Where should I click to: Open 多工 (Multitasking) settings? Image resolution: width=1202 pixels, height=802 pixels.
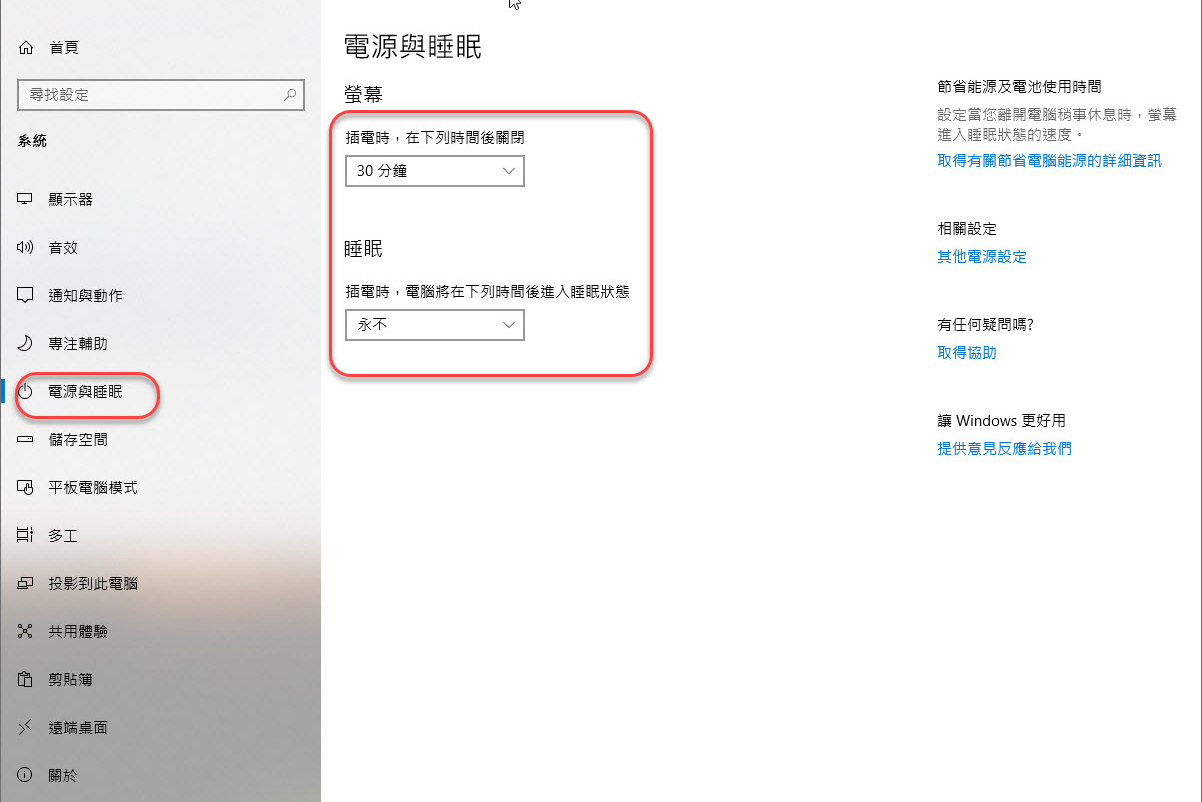coord(62,535)
